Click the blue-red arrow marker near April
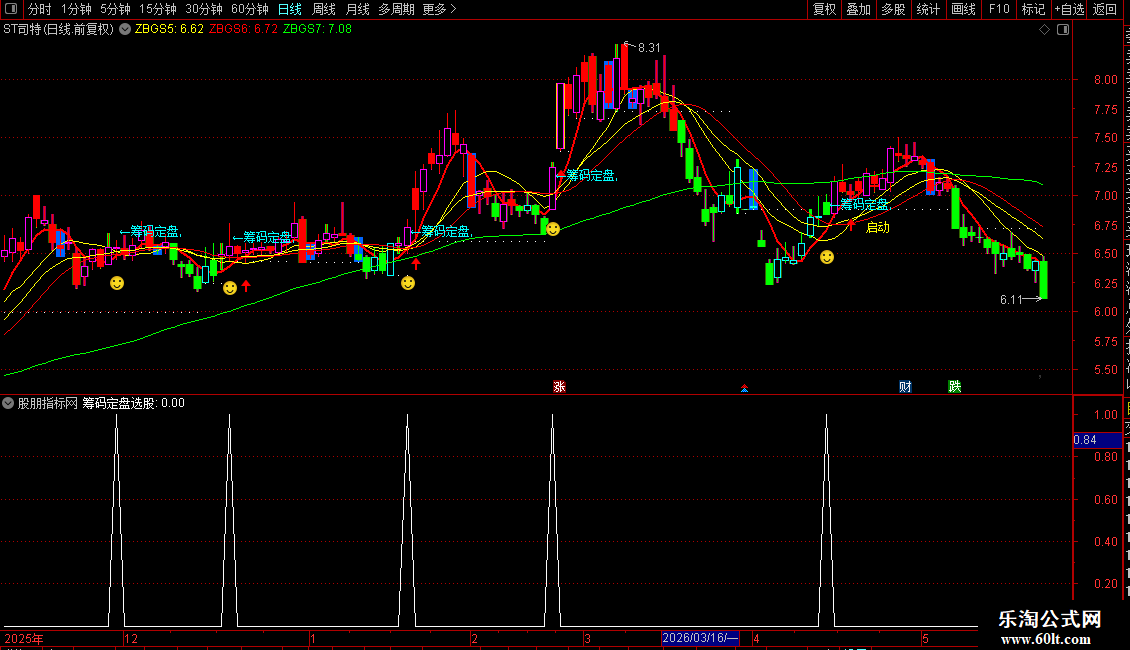 click(x=744, y=388)
